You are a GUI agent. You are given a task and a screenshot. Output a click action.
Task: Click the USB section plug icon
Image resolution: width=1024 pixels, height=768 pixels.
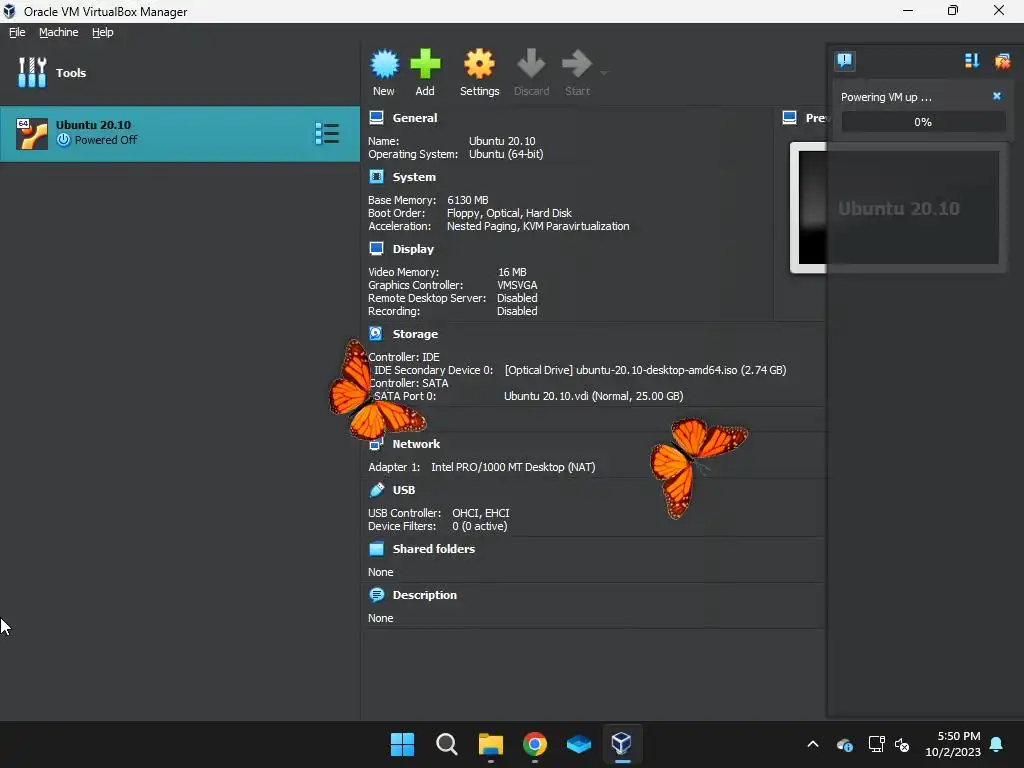pyautogui.click(x=377, y=490)
